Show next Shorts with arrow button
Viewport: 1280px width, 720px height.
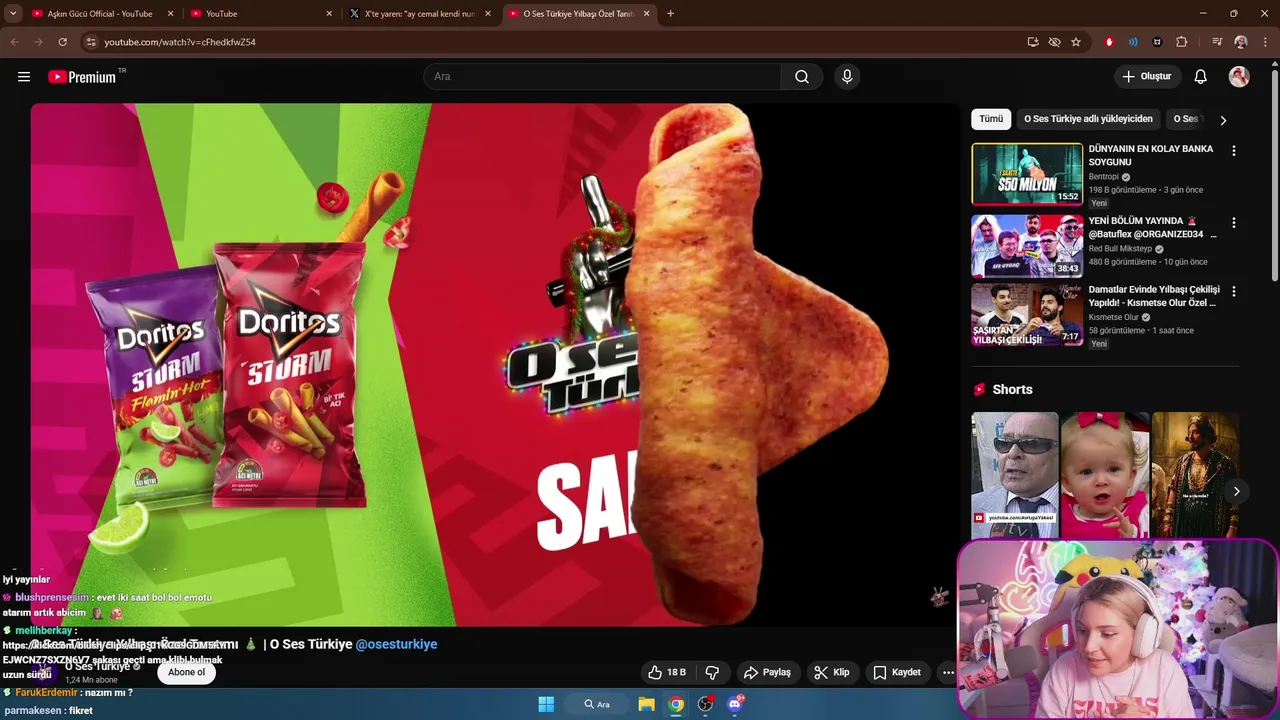[x=1236, y=491]
